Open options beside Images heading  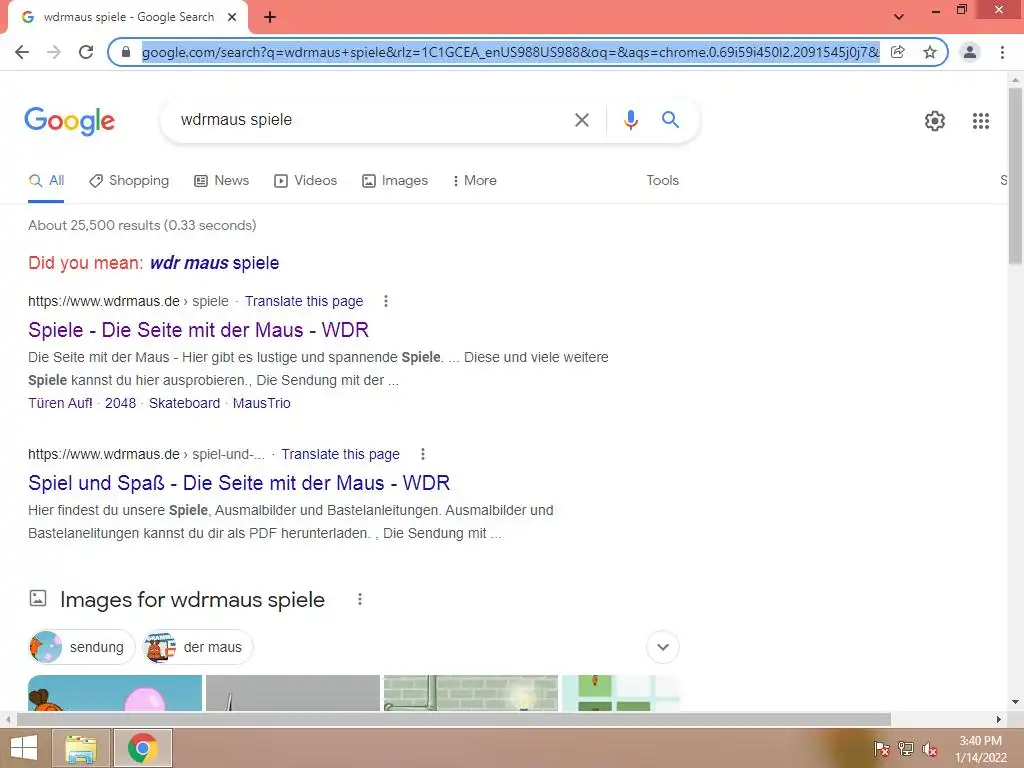pyautogui.click(x=360, y=600)
